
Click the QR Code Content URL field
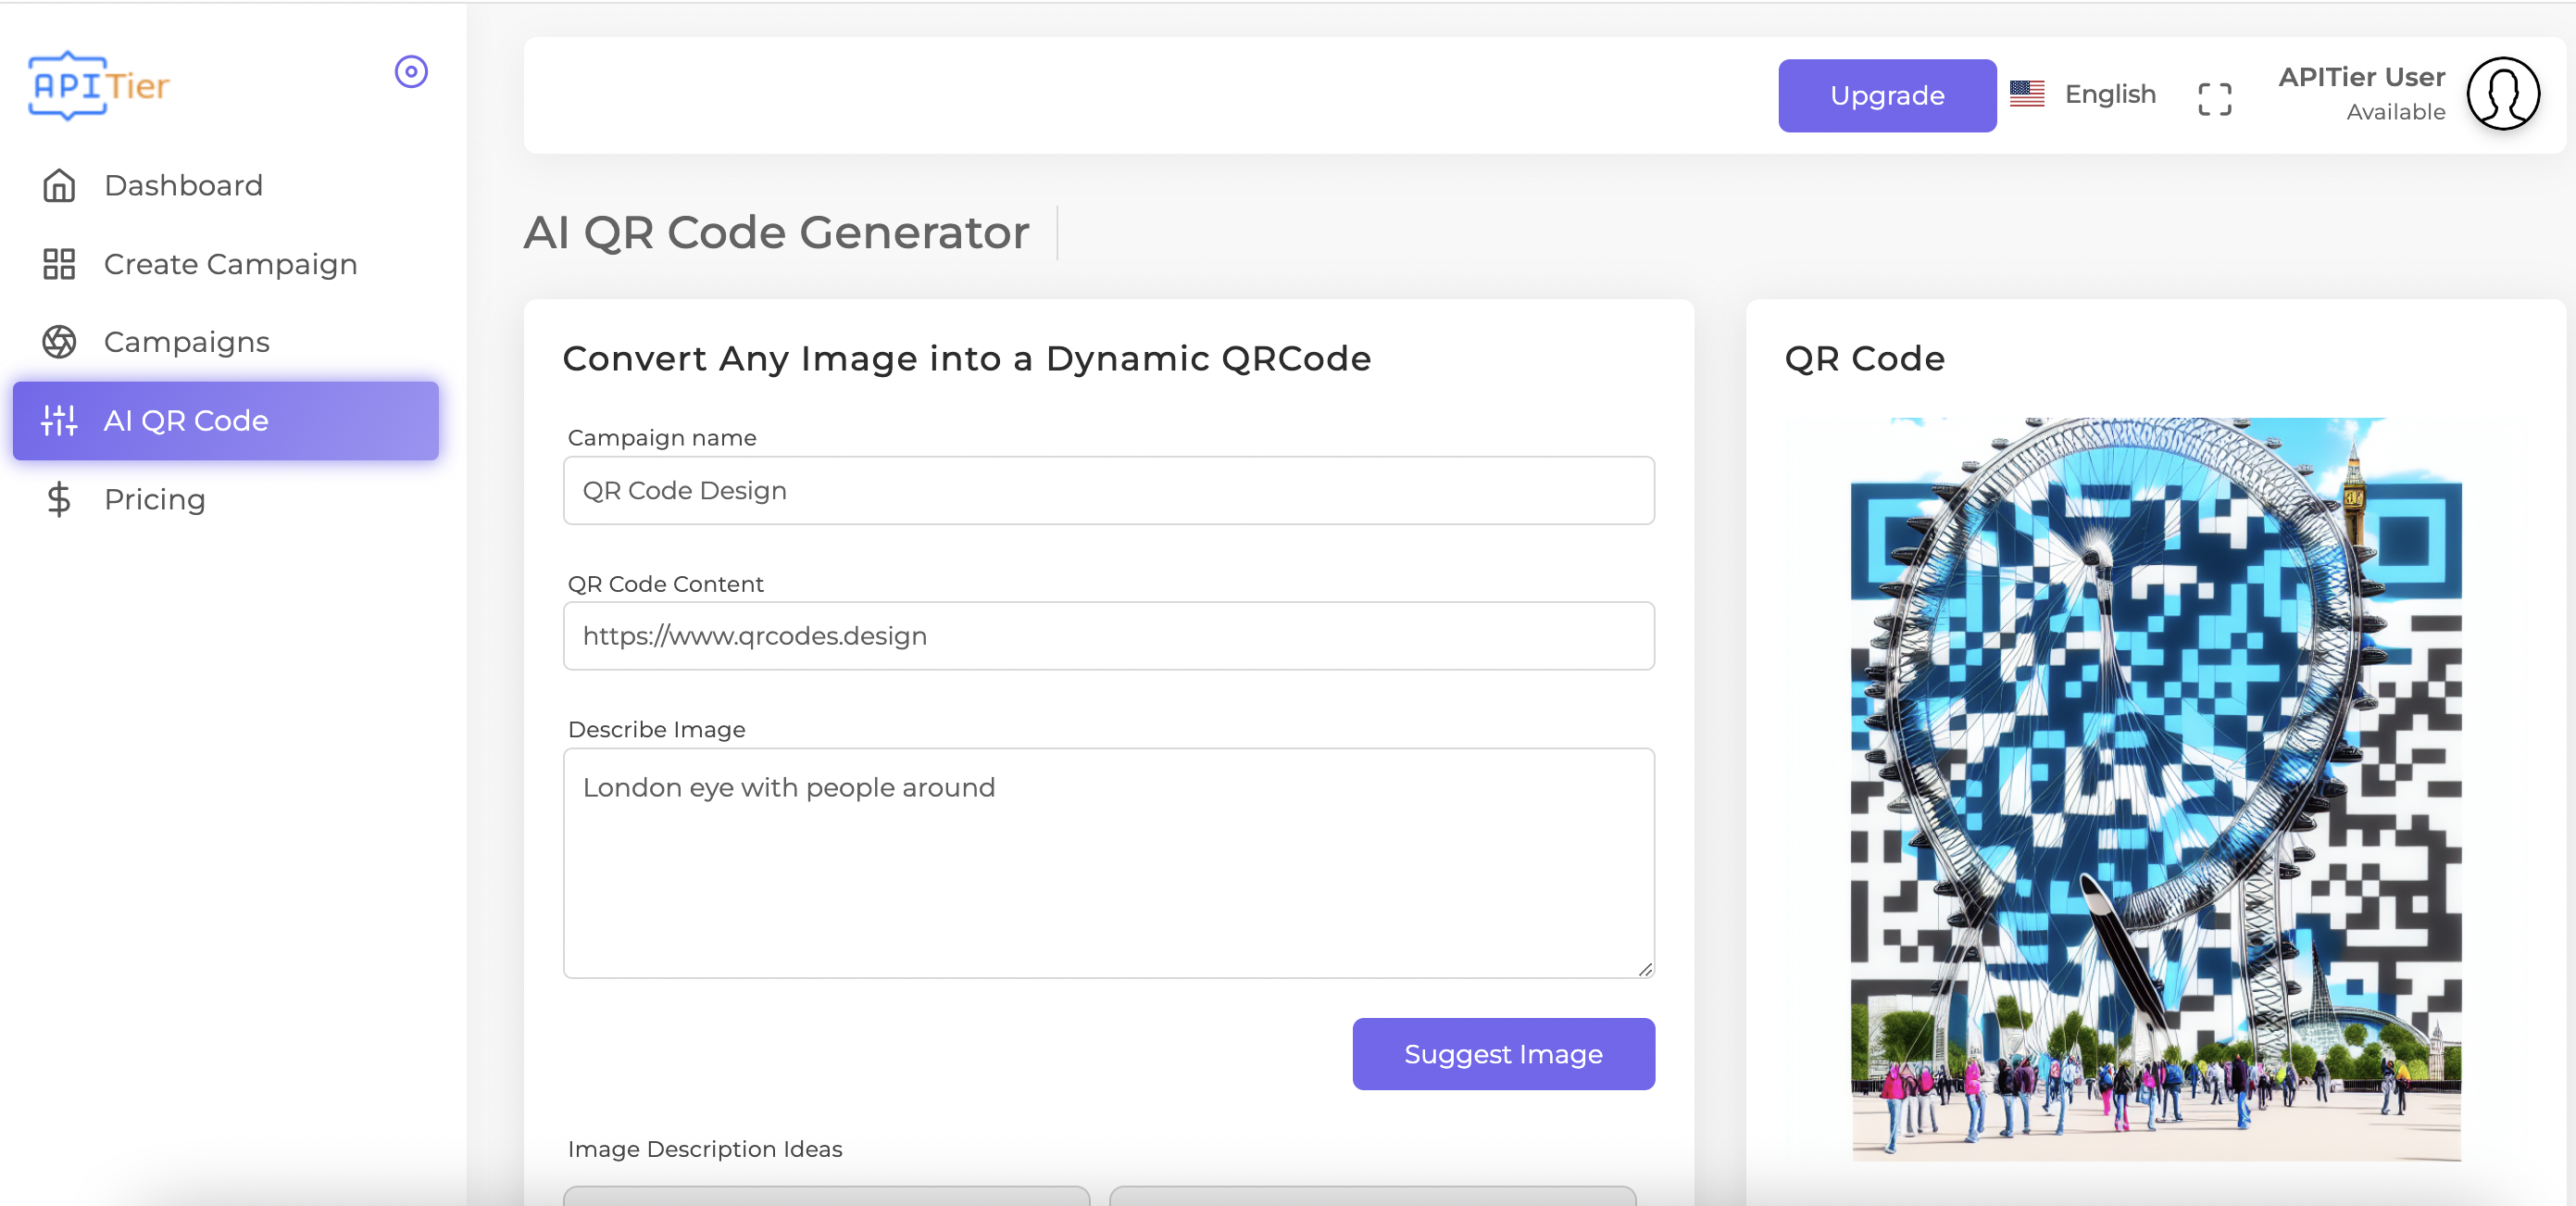tap(1108, 636)
